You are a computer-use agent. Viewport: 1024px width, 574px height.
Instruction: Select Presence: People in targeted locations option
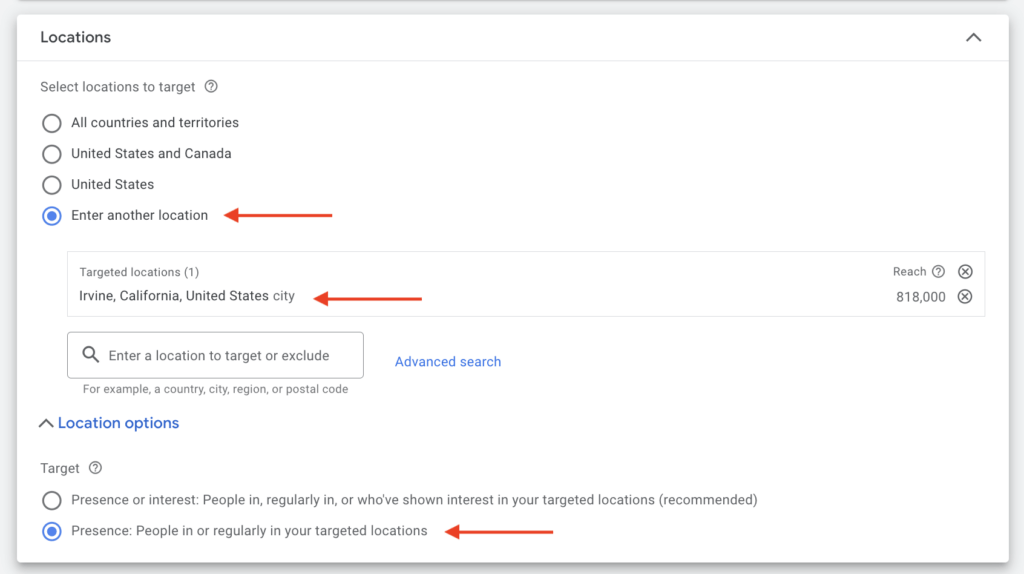coord(52,531)
